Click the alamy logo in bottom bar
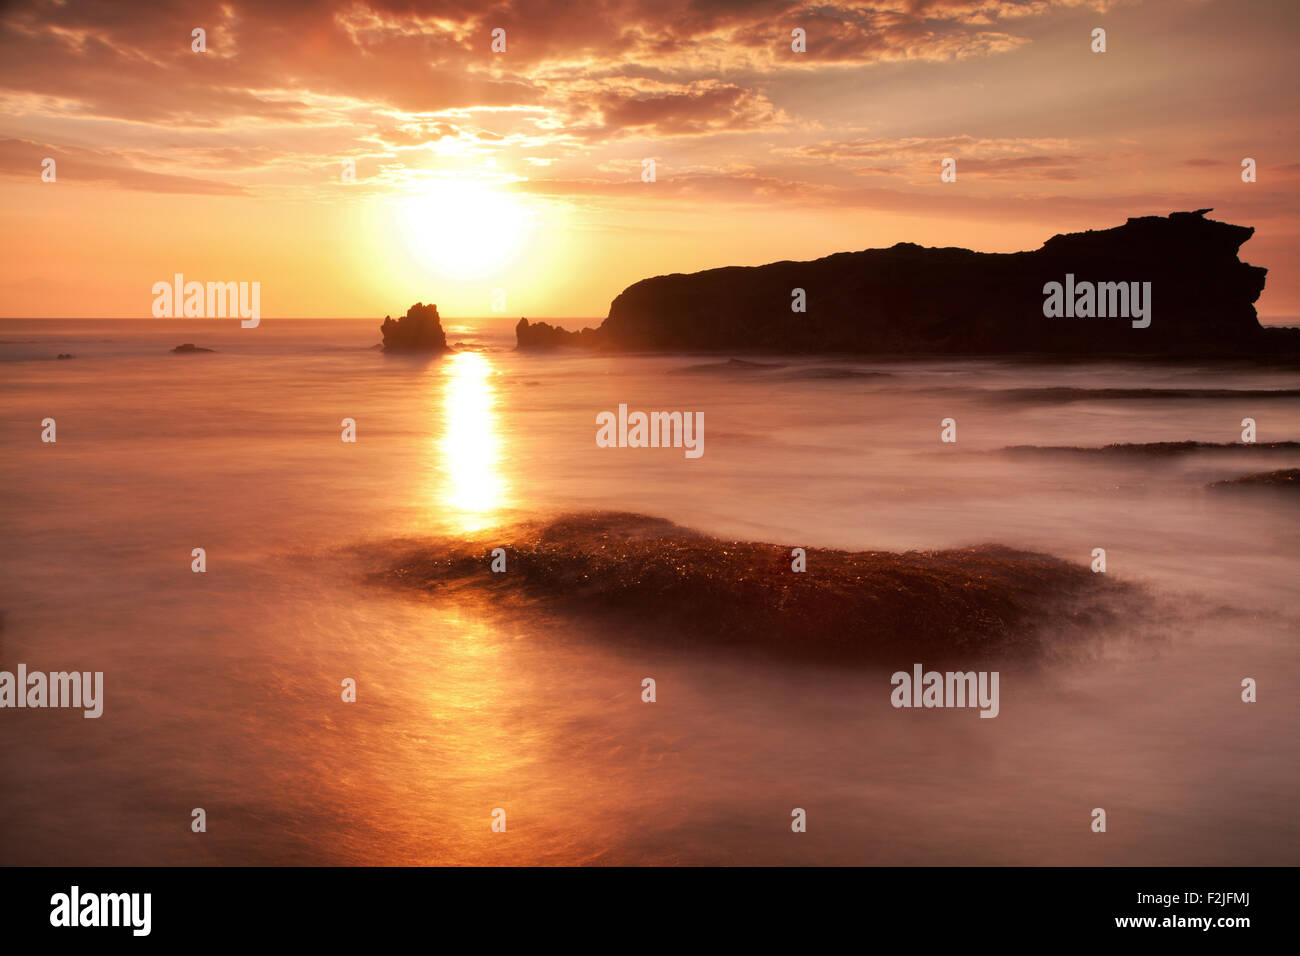The height and width of the screenshot is (956, 1300). (x=101, y=911)
